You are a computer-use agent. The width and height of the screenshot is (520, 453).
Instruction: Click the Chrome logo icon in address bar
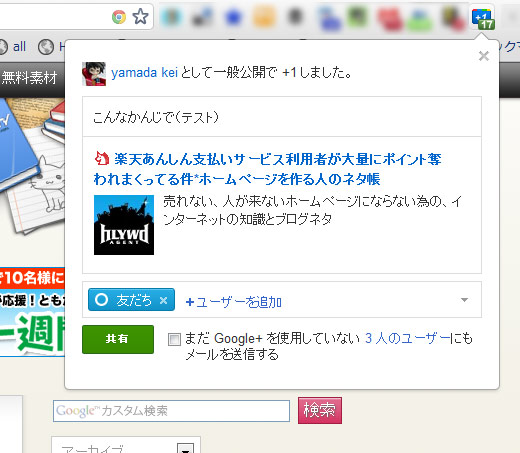[119, 17]
